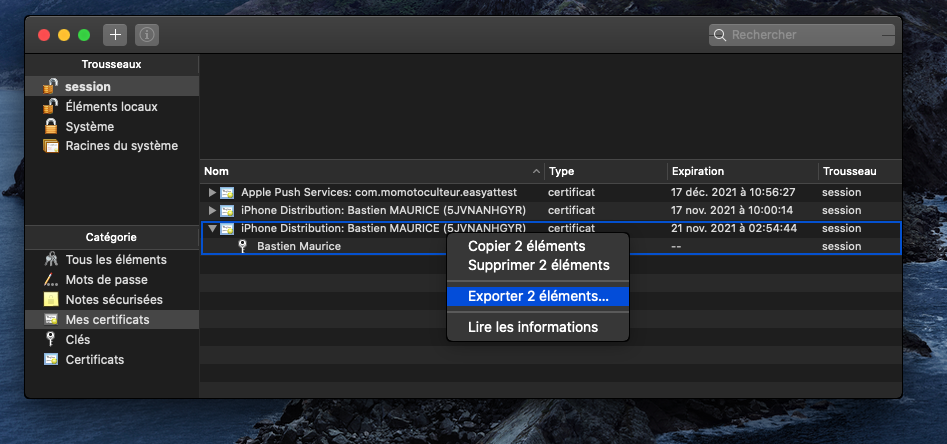Click the Clés key icon
947x444 pixels.
point(51,339)
